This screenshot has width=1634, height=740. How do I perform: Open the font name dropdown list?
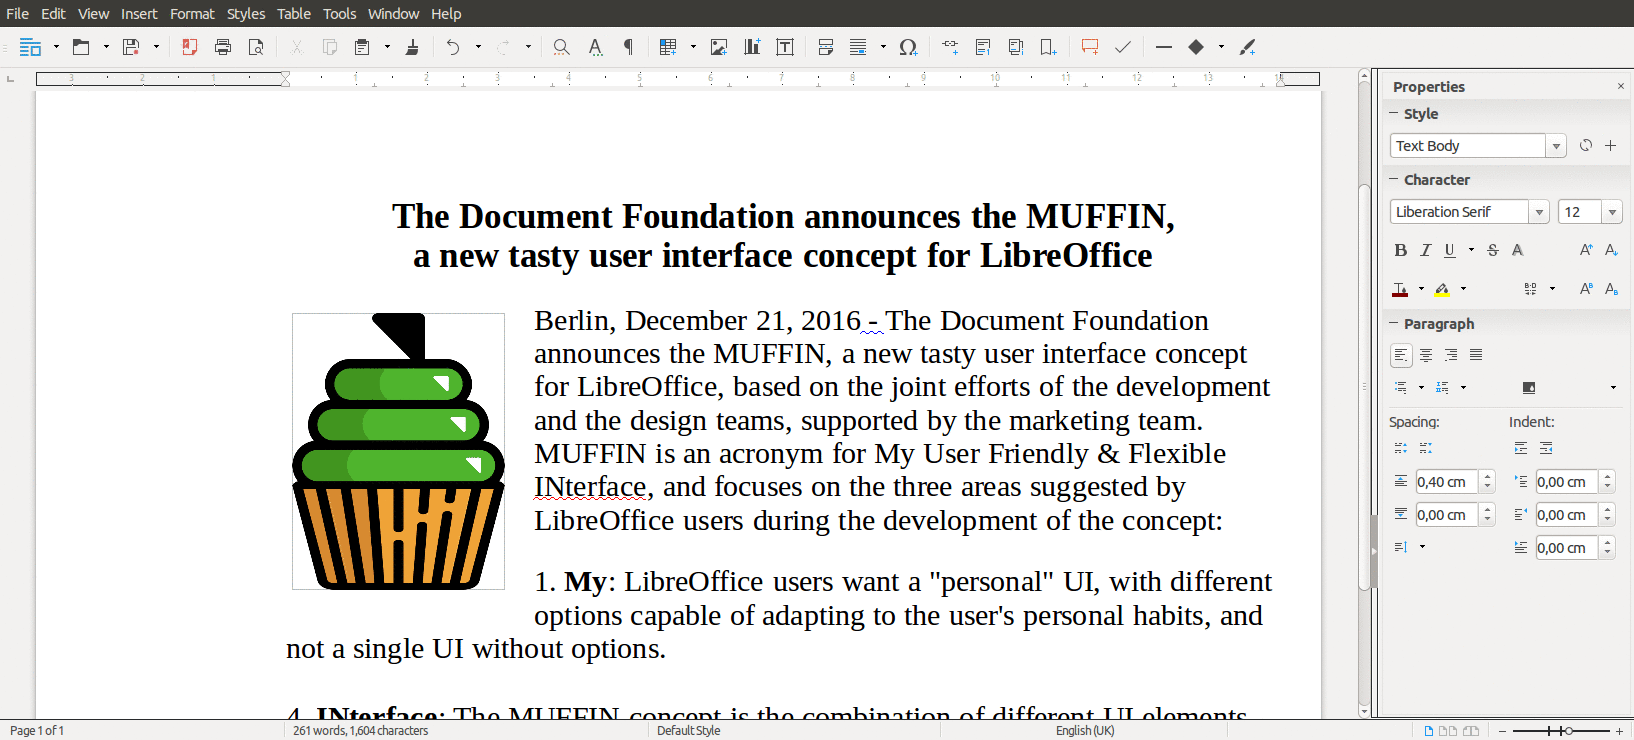(1540, 212)
